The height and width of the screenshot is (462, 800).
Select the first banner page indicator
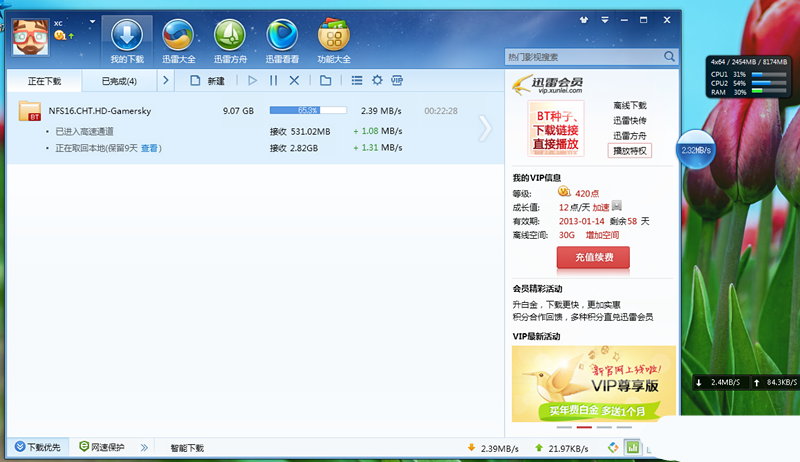tap(564, 427)
